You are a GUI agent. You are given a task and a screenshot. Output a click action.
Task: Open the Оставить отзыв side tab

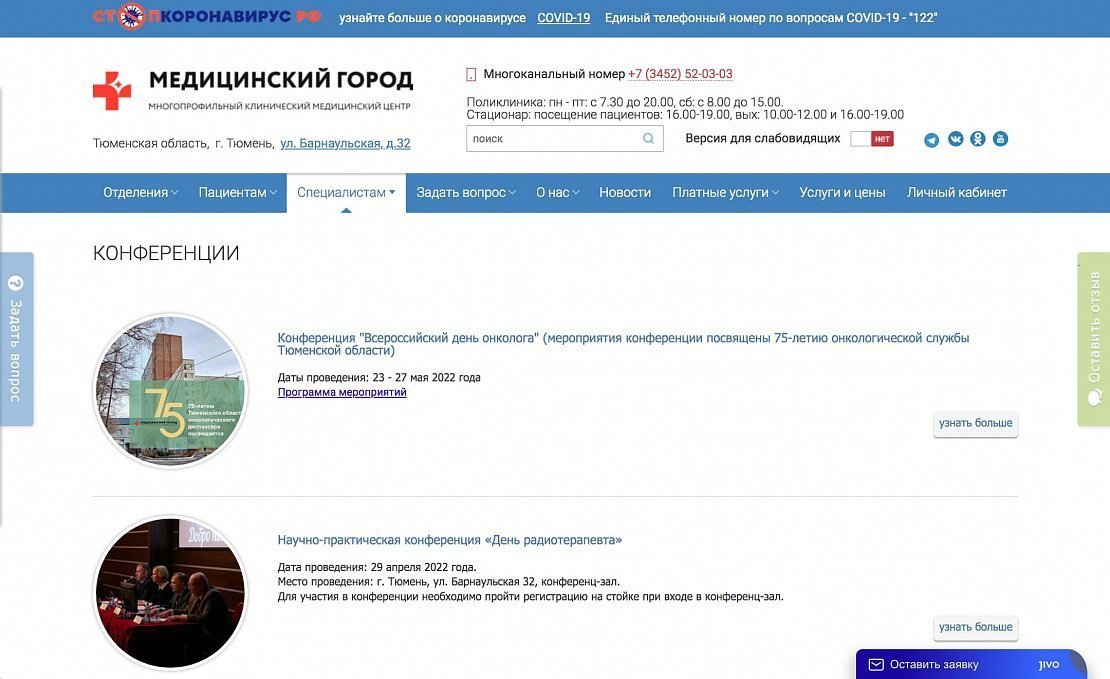click(1094, 339)
